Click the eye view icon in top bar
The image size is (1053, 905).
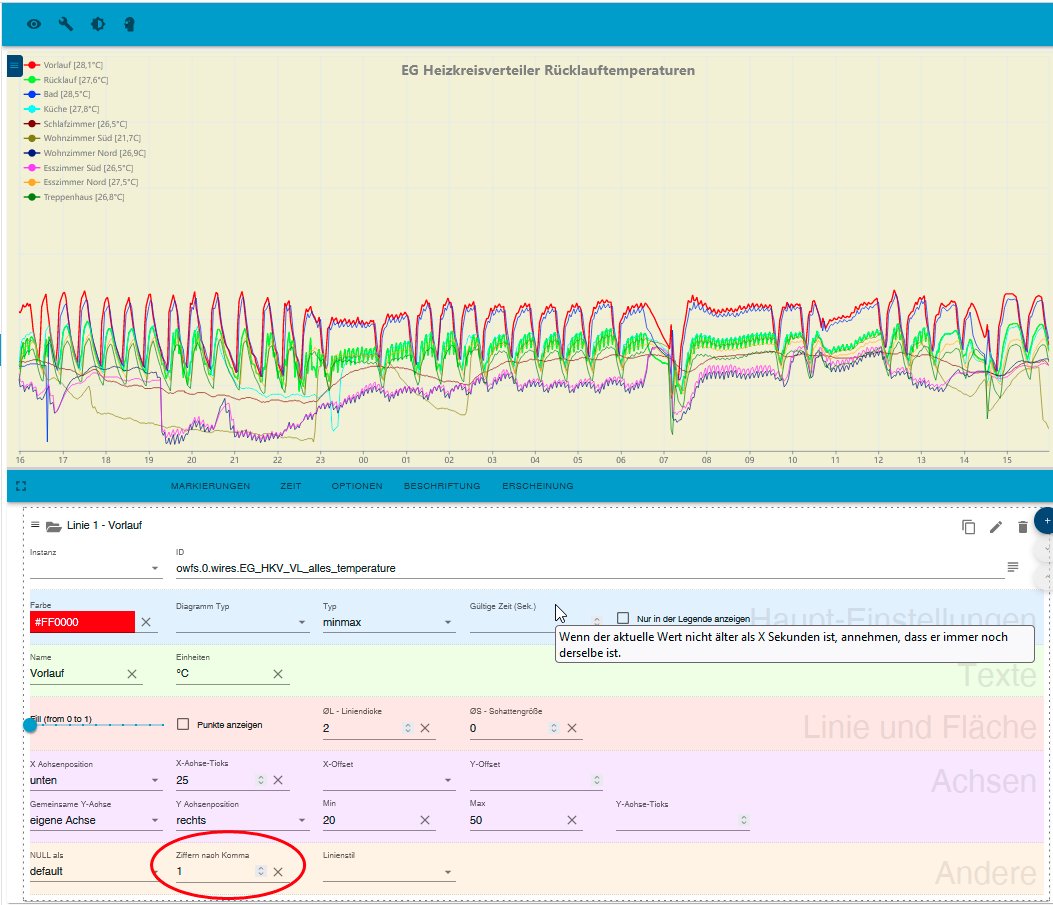tap(34, 24)
